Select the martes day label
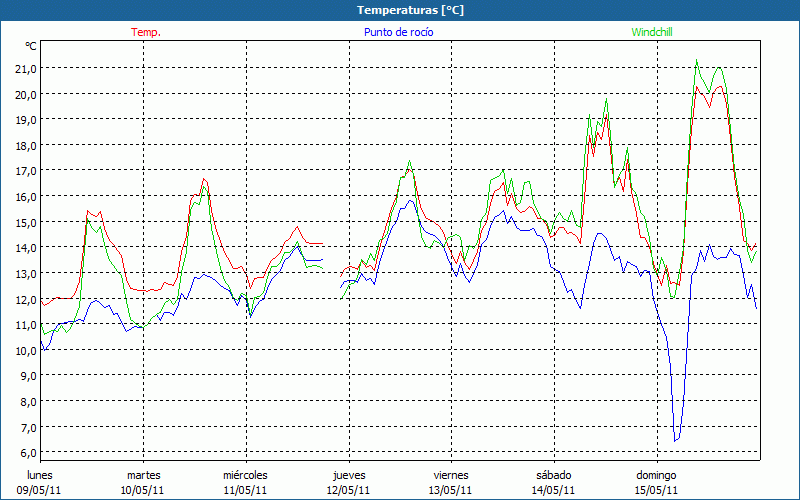 pyautogui.click(x=144, y=475)
